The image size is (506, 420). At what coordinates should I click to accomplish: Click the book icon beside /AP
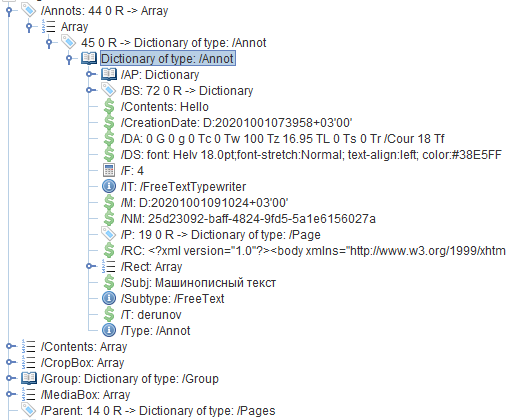coord(109,74)
